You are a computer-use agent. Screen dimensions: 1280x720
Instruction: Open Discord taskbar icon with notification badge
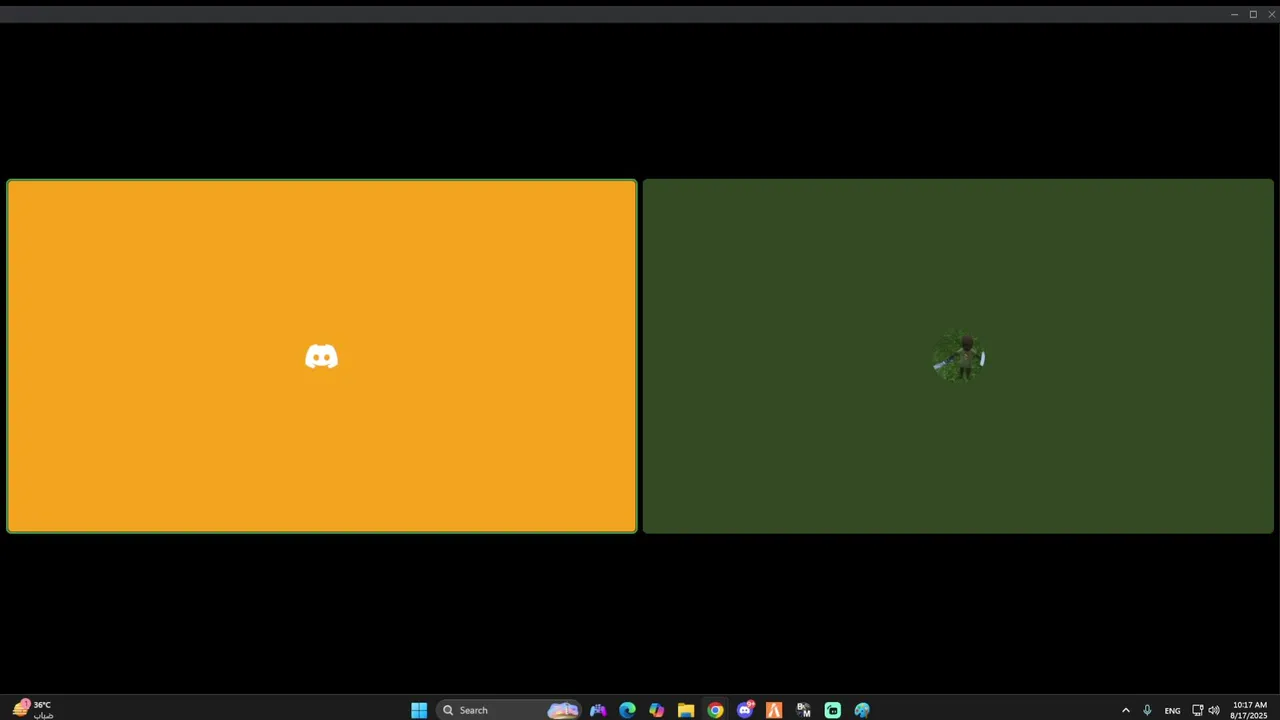(745, 710)
